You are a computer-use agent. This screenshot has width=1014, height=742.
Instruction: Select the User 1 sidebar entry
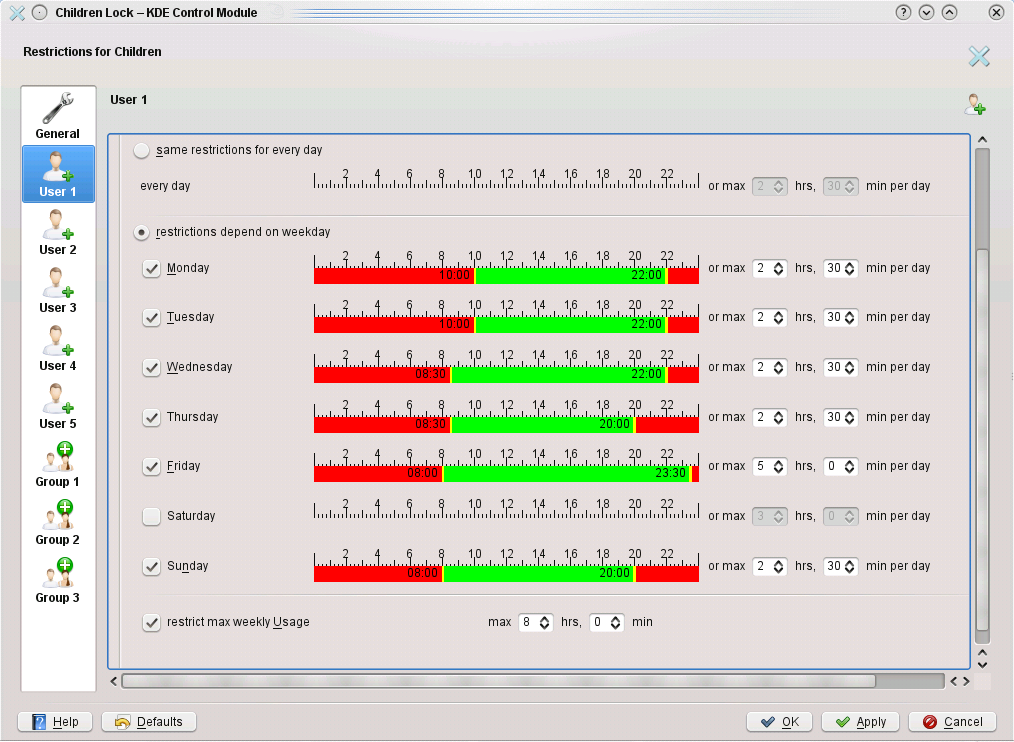coord(58,174)
